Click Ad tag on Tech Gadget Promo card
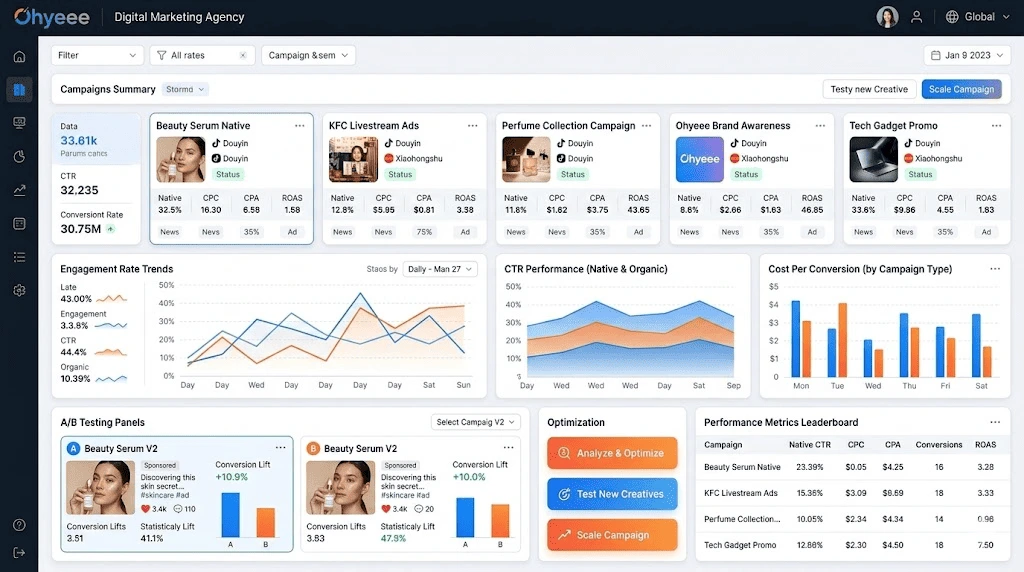The height and width of the screenshot is (572, 1024). click(986, 232)
